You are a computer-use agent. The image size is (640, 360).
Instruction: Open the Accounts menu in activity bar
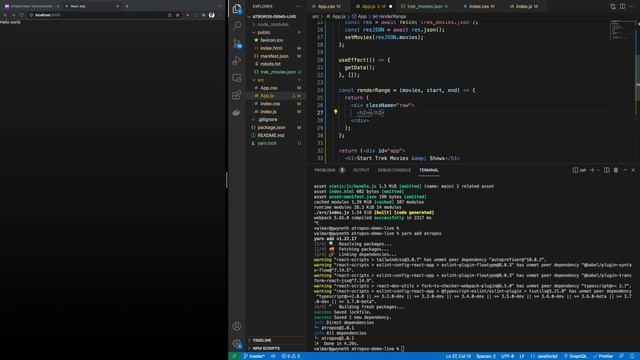click(x=237, y=326)
